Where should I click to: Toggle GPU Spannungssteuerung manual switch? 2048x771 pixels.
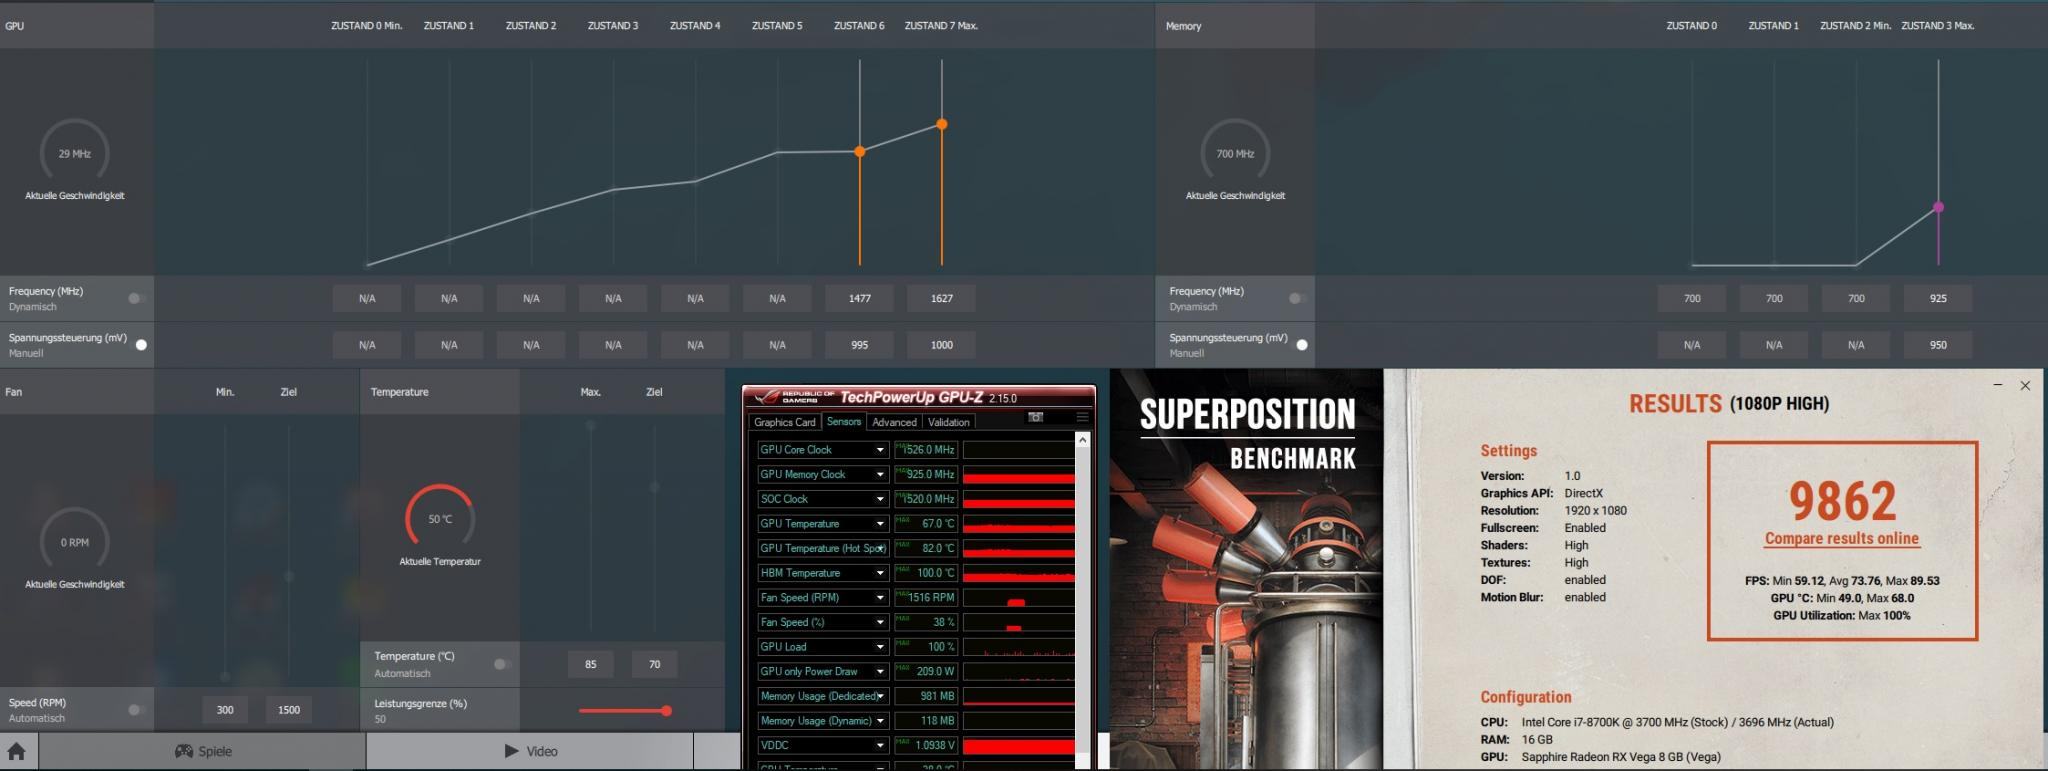[140, 345]
